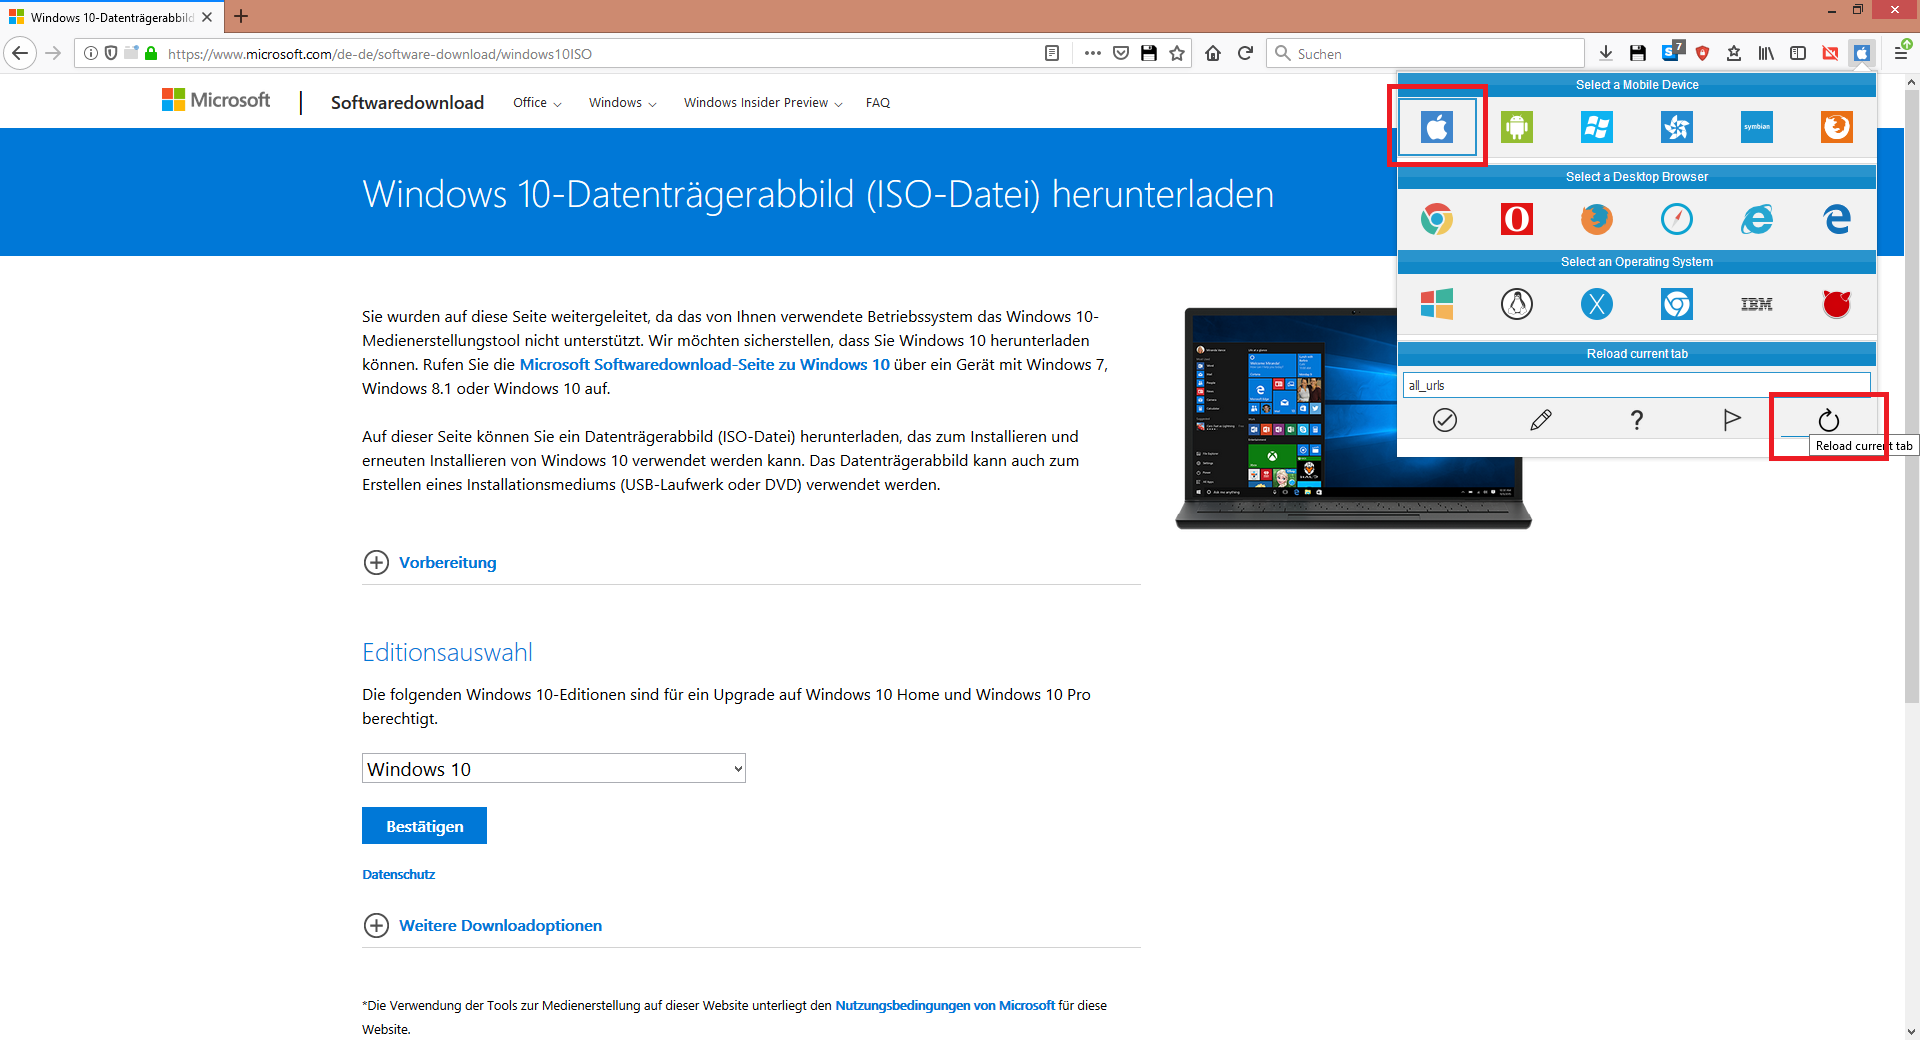Pick the Chrome desktop browser icon
Screen dimensions: 1920x1040
1436,219
